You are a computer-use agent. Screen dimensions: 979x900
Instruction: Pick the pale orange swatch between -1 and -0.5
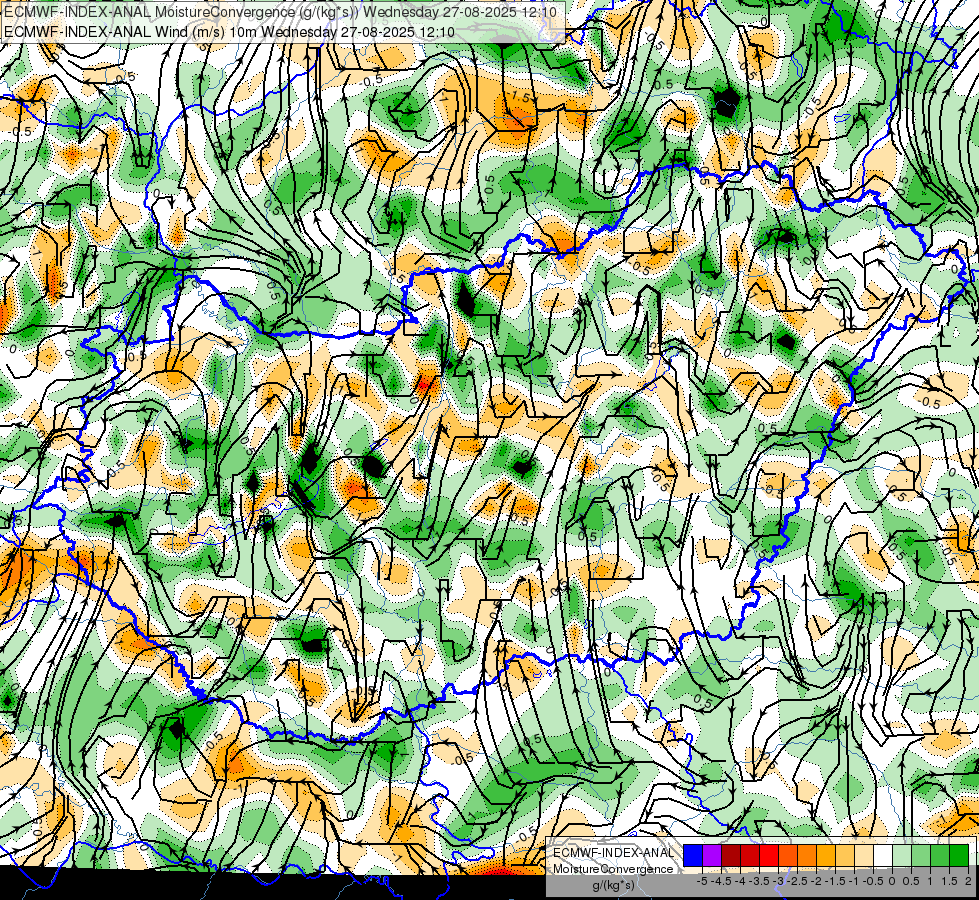point(864,856)
